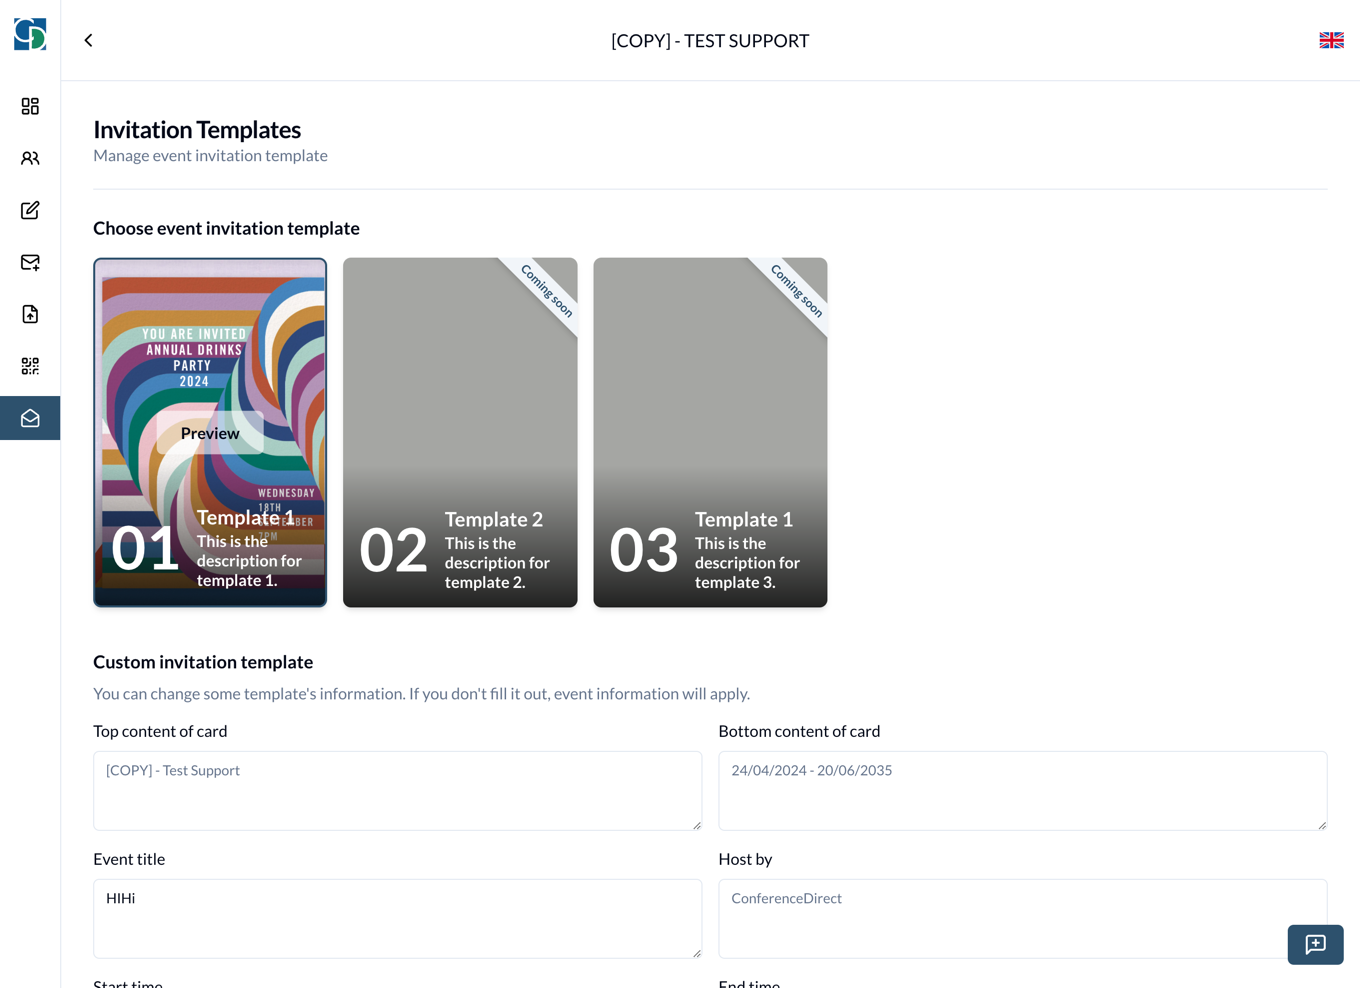Click the Host by text area
The height and width of the screenshot is (988, 1360).
tap(1000, 918)
